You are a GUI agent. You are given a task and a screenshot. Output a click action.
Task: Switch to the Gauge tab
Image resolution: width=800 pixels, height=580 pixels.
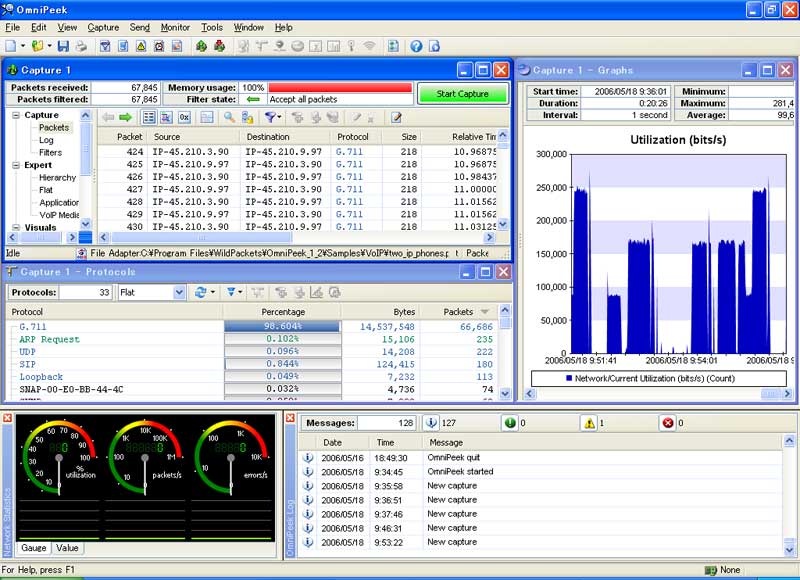click(x=34, y=548)
